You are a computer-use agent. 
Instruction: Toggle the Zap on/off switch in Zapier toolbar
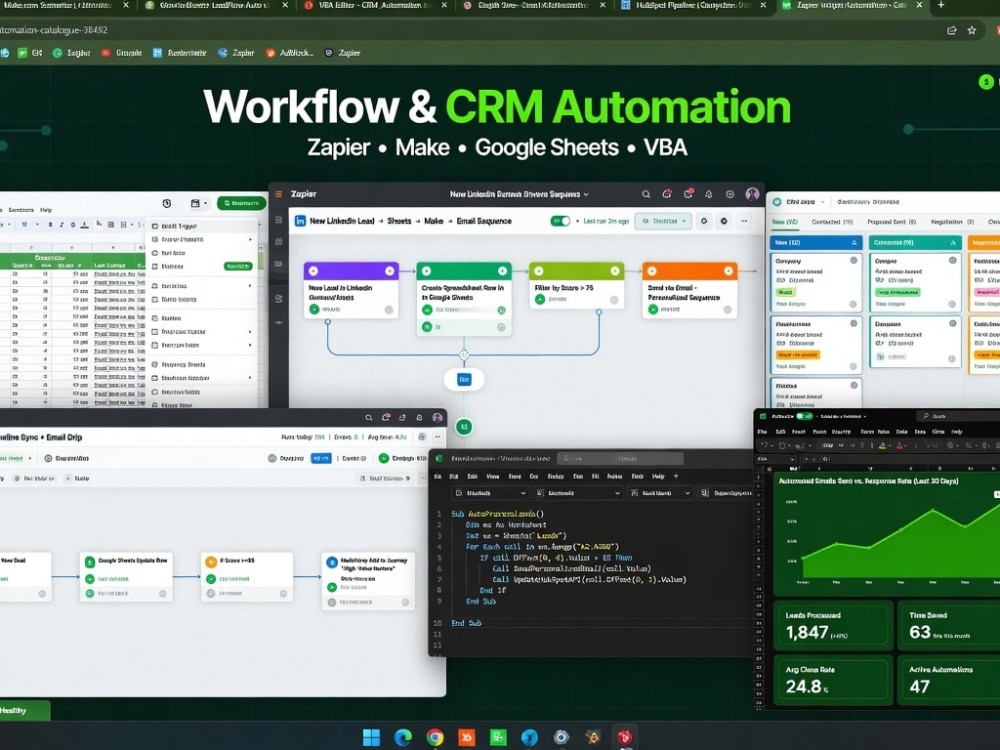(560, 221)
